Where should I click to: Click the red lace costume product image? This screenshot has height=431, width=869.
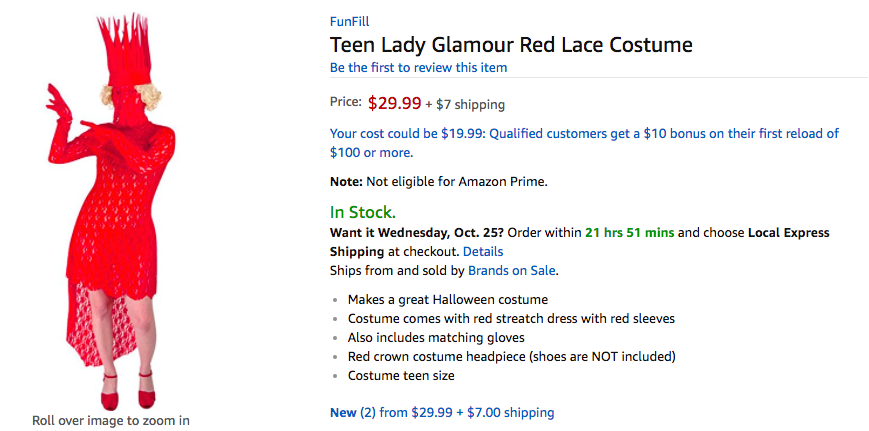(x=111, y=211)
